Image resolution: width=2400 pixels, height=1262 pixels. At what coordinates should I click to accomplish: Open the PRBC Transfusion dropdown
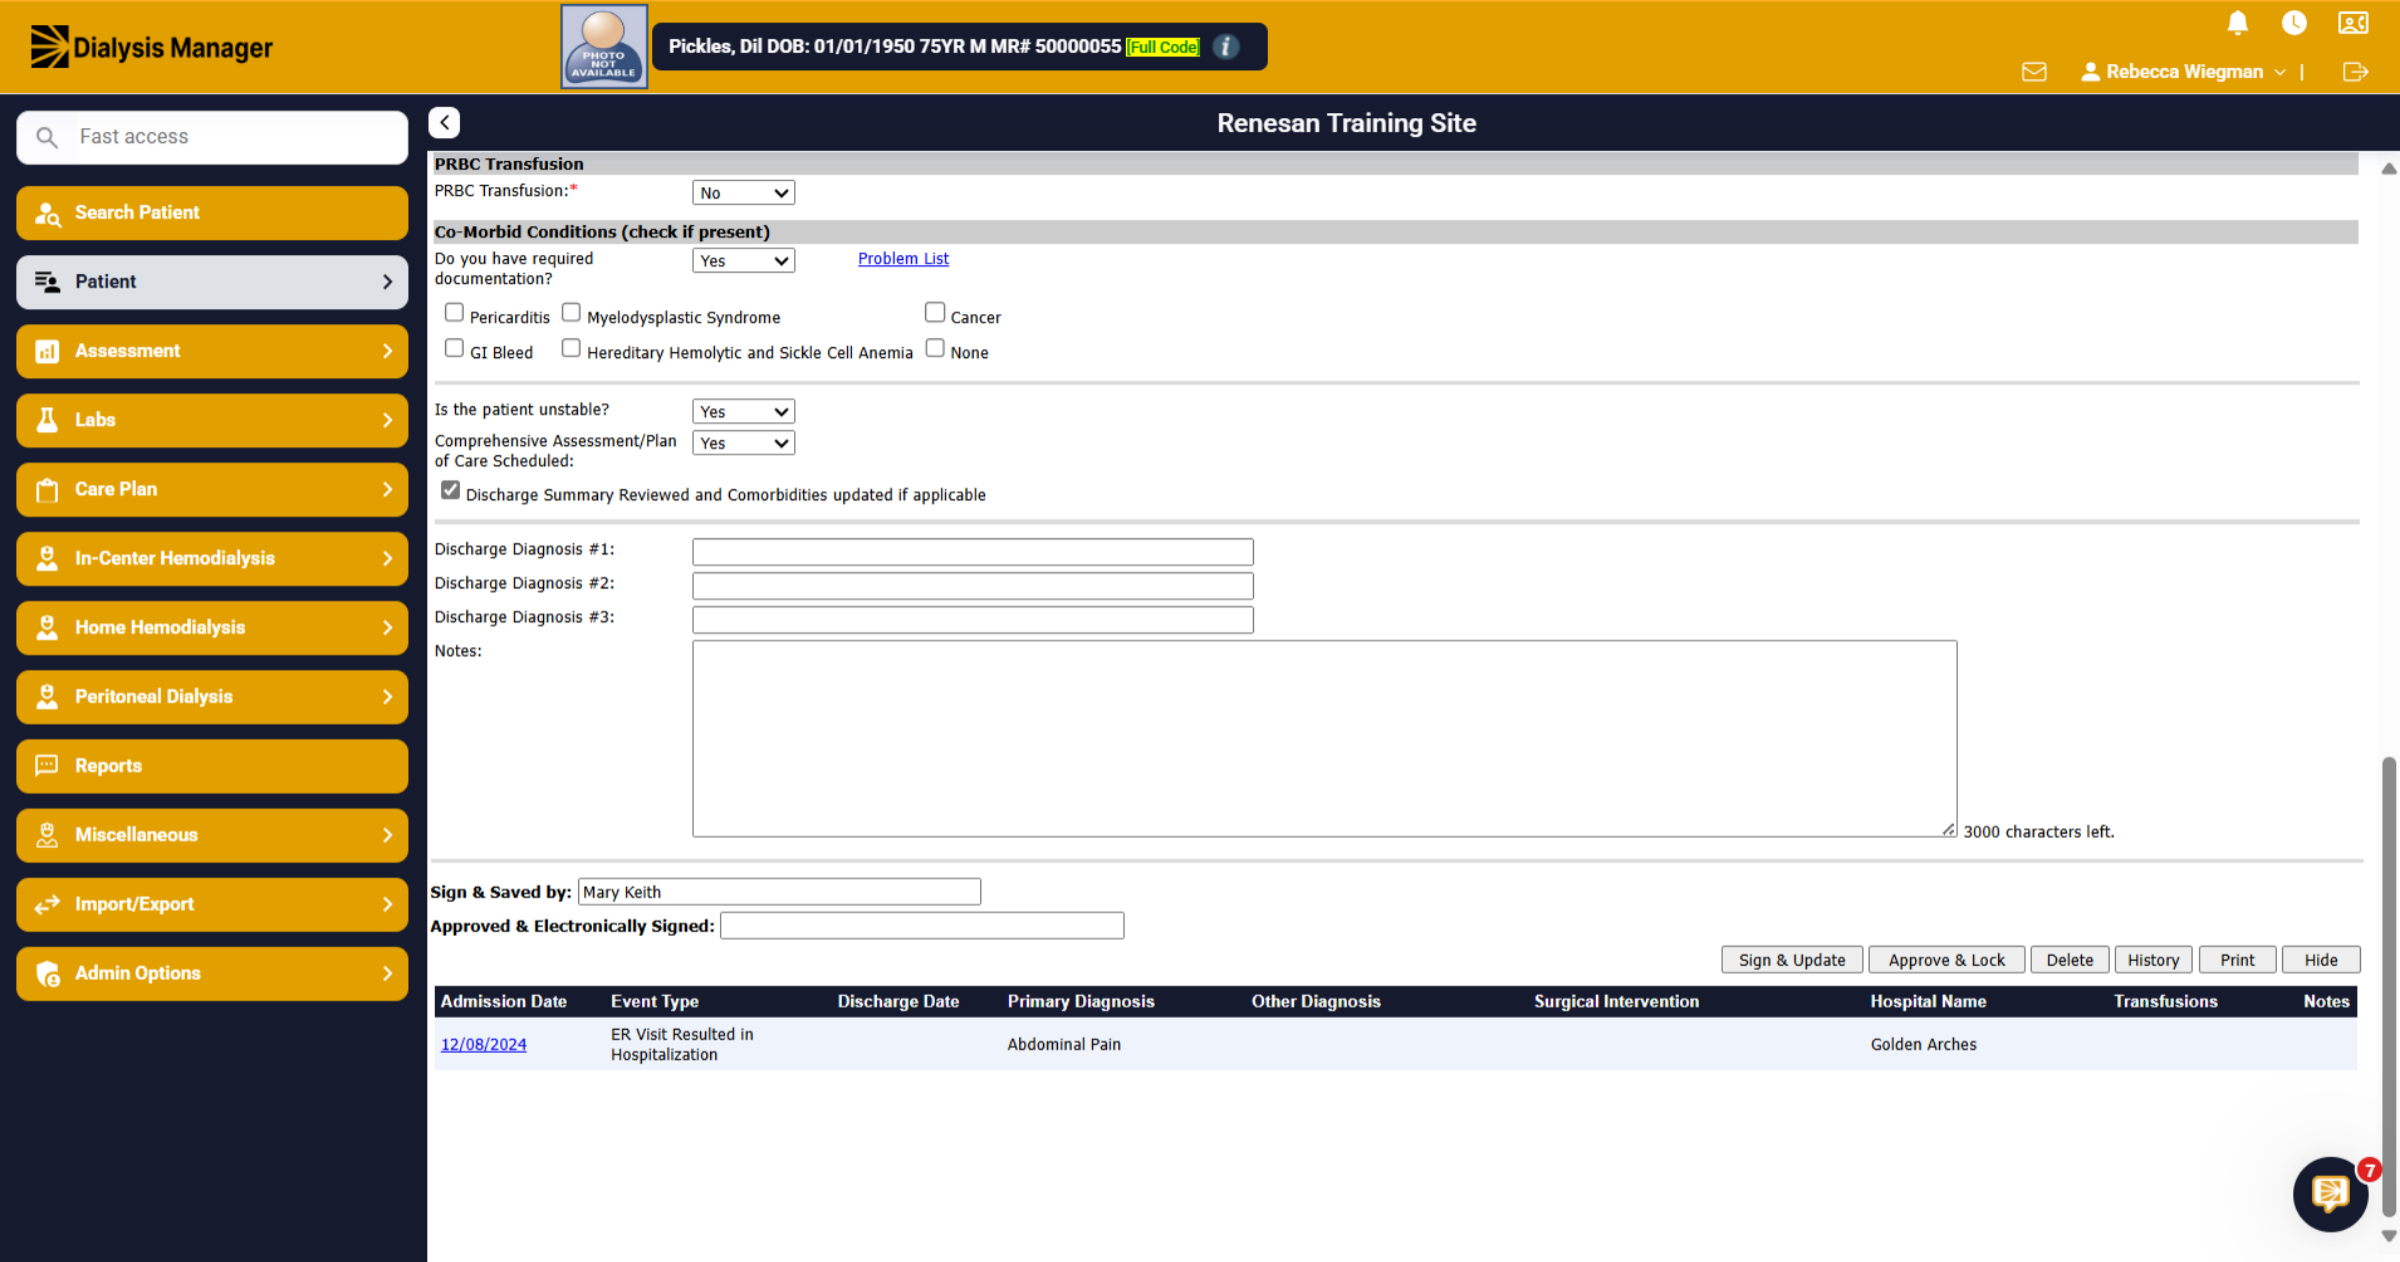tap(743, 193)
